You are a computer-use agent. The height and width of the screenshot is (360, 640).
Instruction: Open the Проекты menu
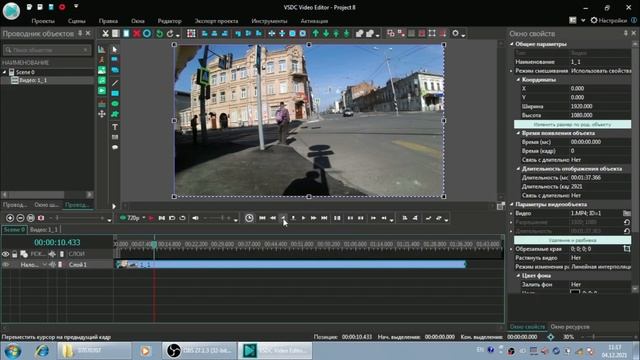coord(43,21)
